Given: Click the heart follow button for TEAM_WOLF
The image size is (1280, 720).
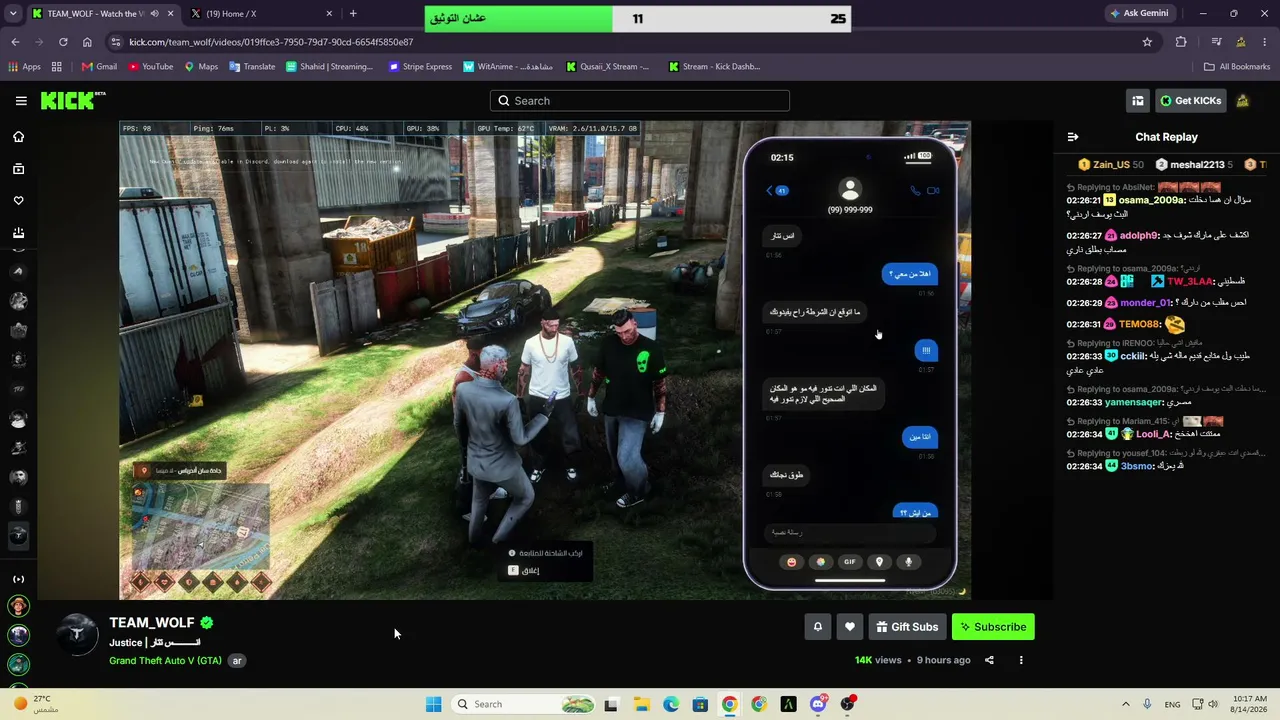Looking at the screenshot, I should pyautogui.click(x=850, y=627).
